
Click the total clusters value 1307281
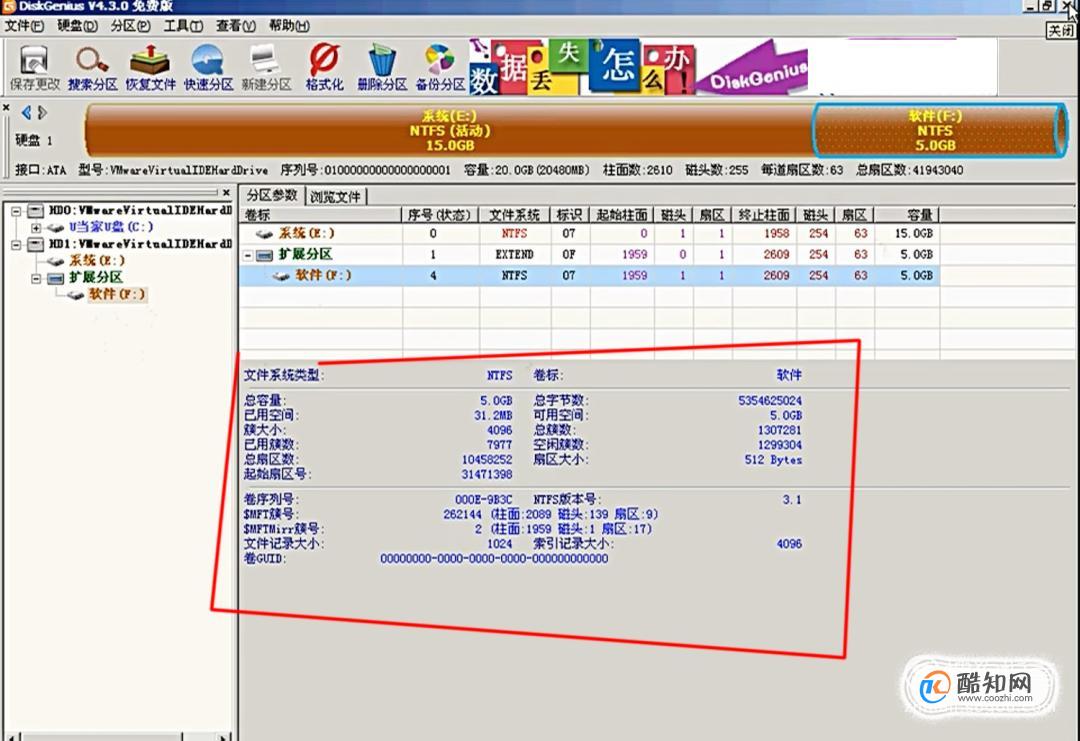780,430
